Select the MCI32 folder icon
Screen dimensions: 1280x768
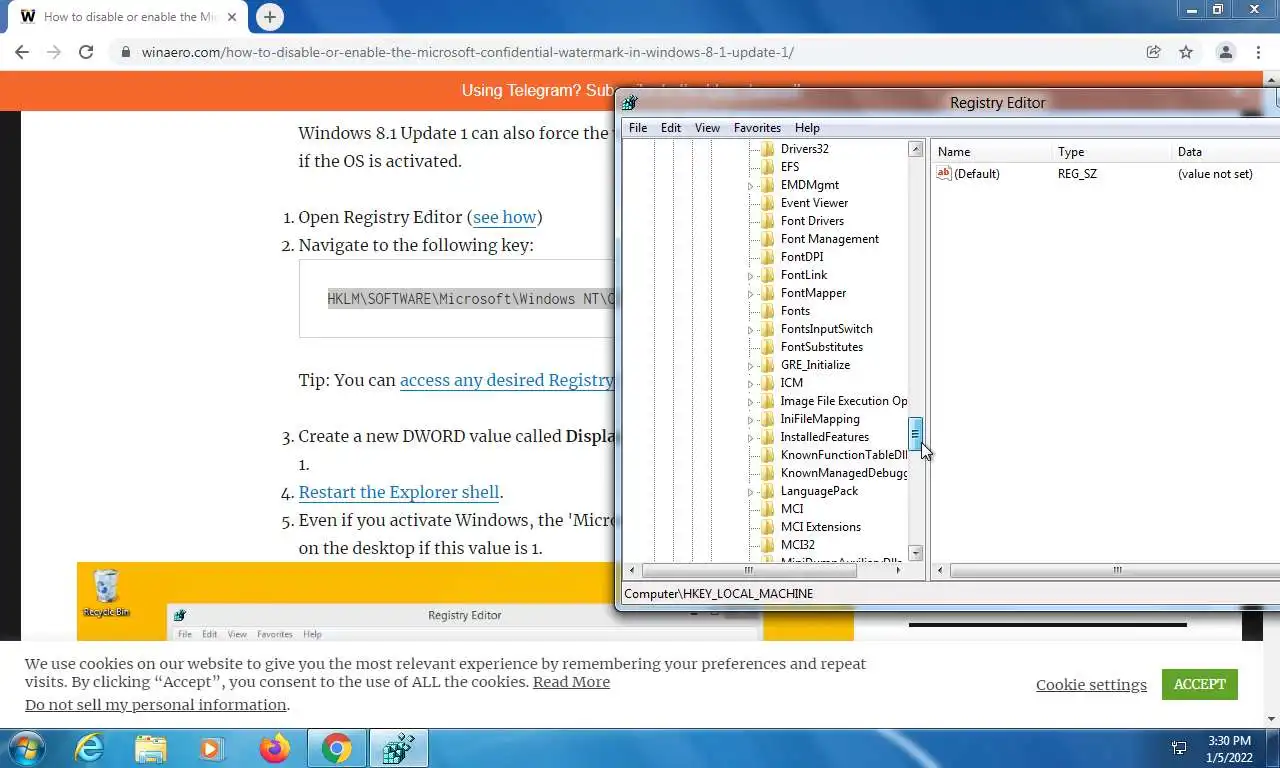click(x=768, y=545)
